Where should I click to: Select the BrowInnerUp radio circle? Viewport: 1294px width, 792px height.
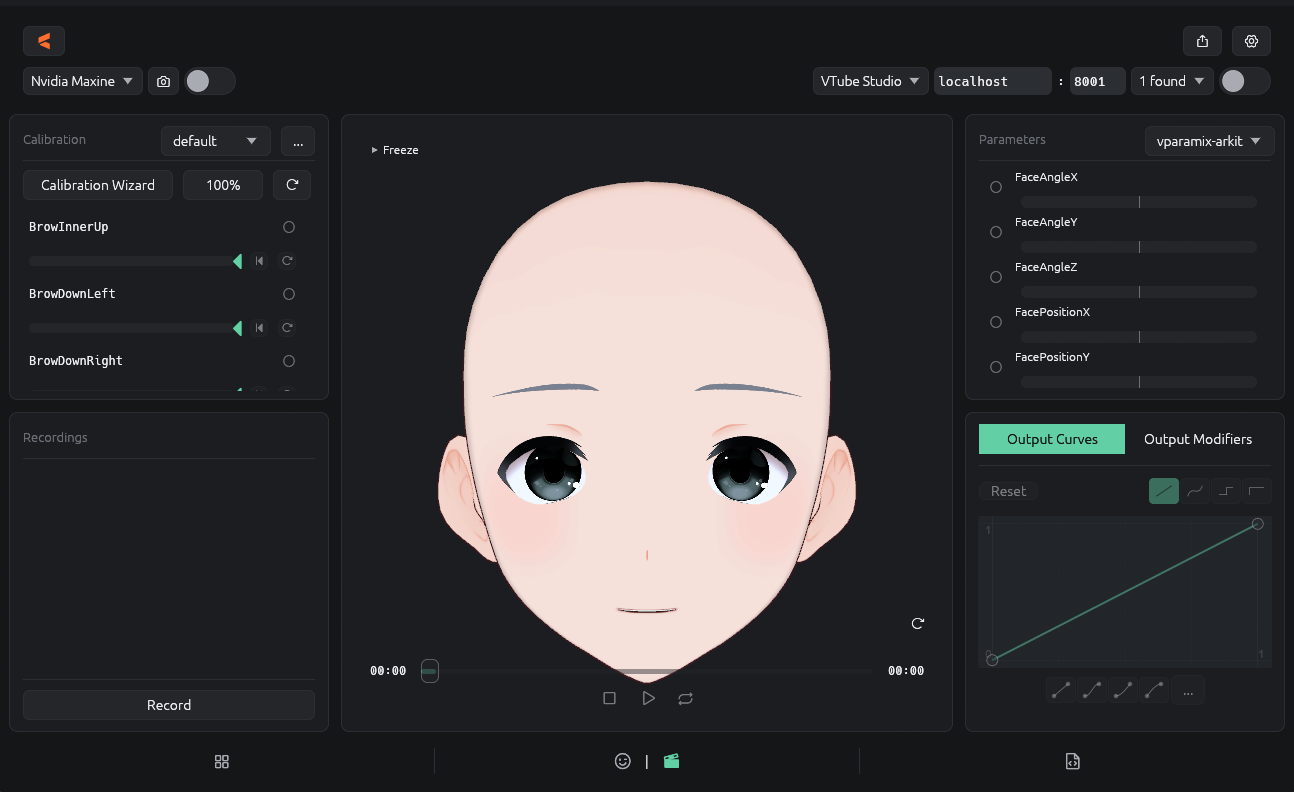click(x=289, y=227)
